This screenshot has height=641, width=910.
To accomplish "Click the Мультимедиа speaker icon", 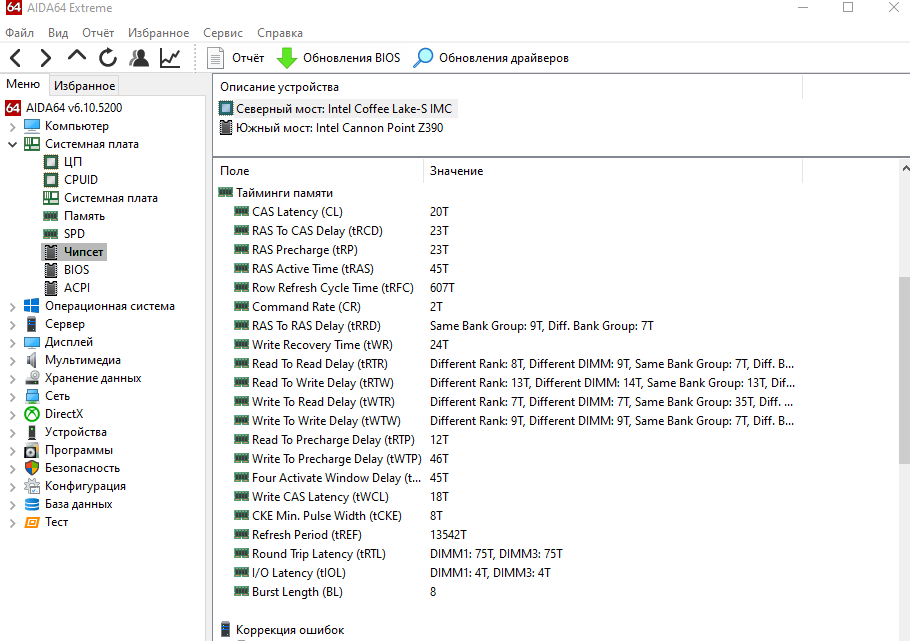I will tap(32, 360).
